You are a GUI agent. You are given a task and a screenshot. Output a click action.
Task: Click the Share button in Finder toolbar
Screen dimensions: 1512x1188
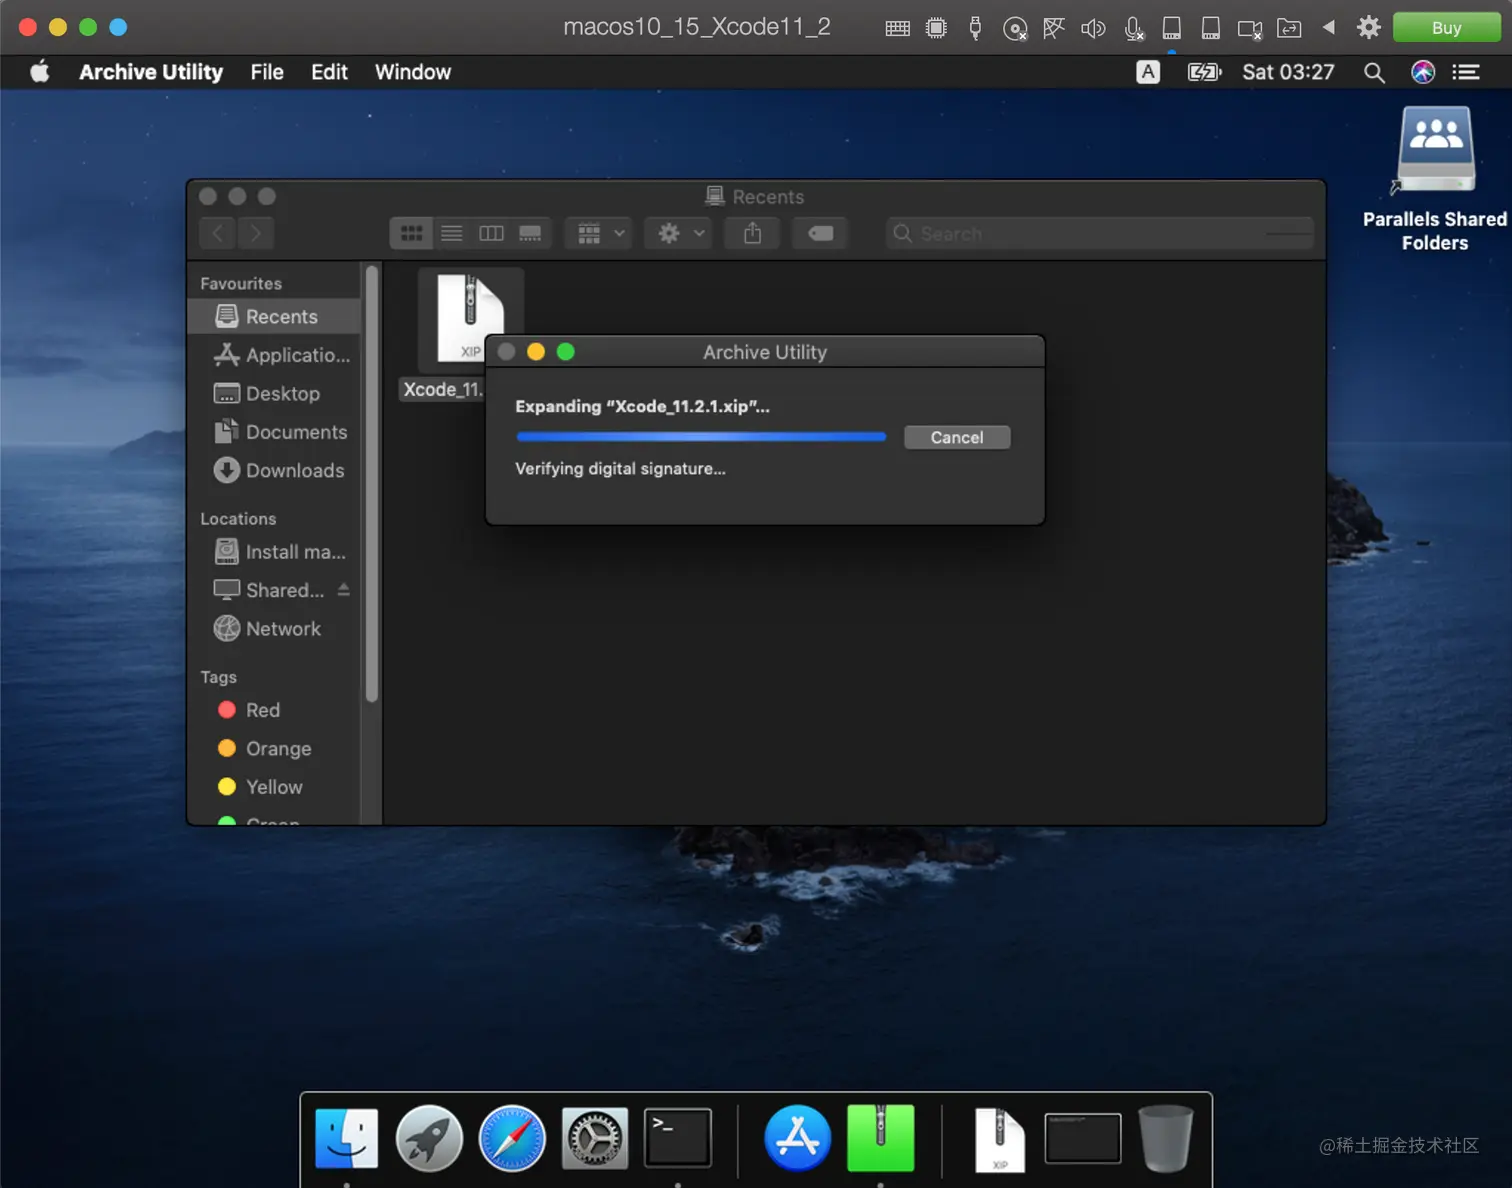[753, 233]
